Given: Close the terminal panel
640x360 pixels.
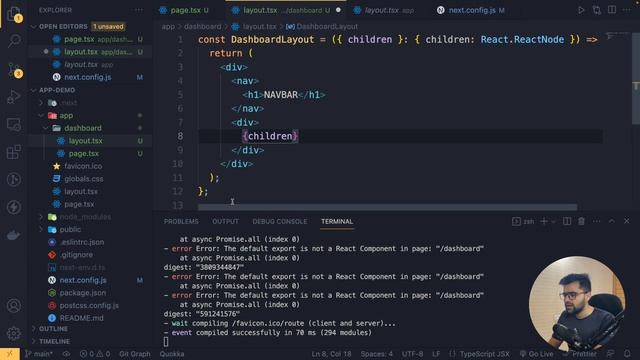Looking at the screenshot, I should coord(627,221).
